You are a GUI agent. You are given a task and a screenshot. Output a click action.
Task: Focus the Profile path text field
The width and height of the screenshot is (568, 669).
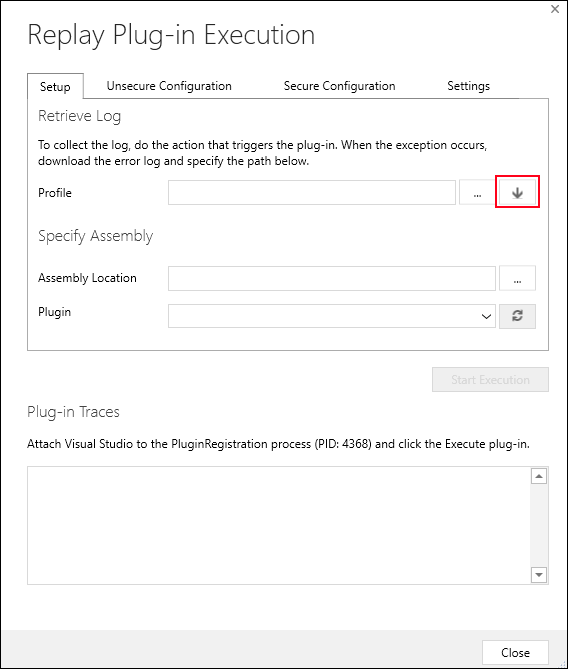[312, 193]
